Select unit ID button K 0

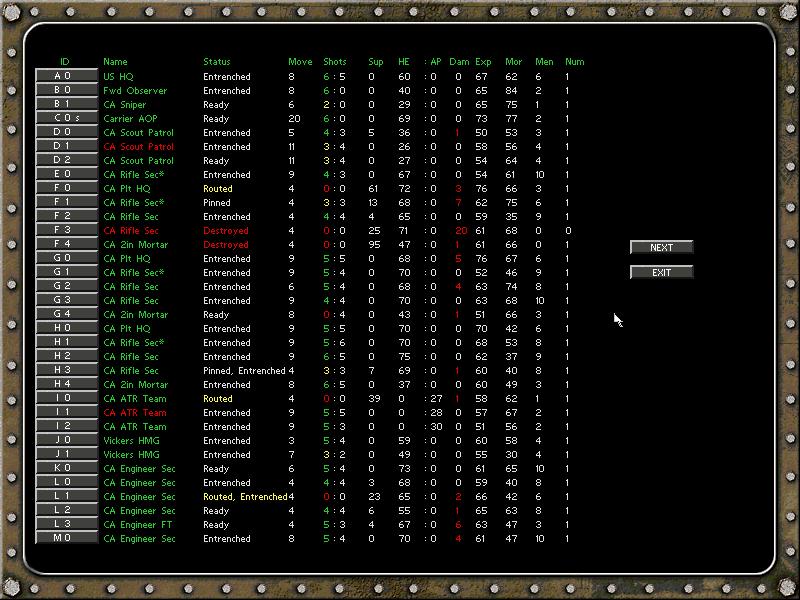pos(66,468)
